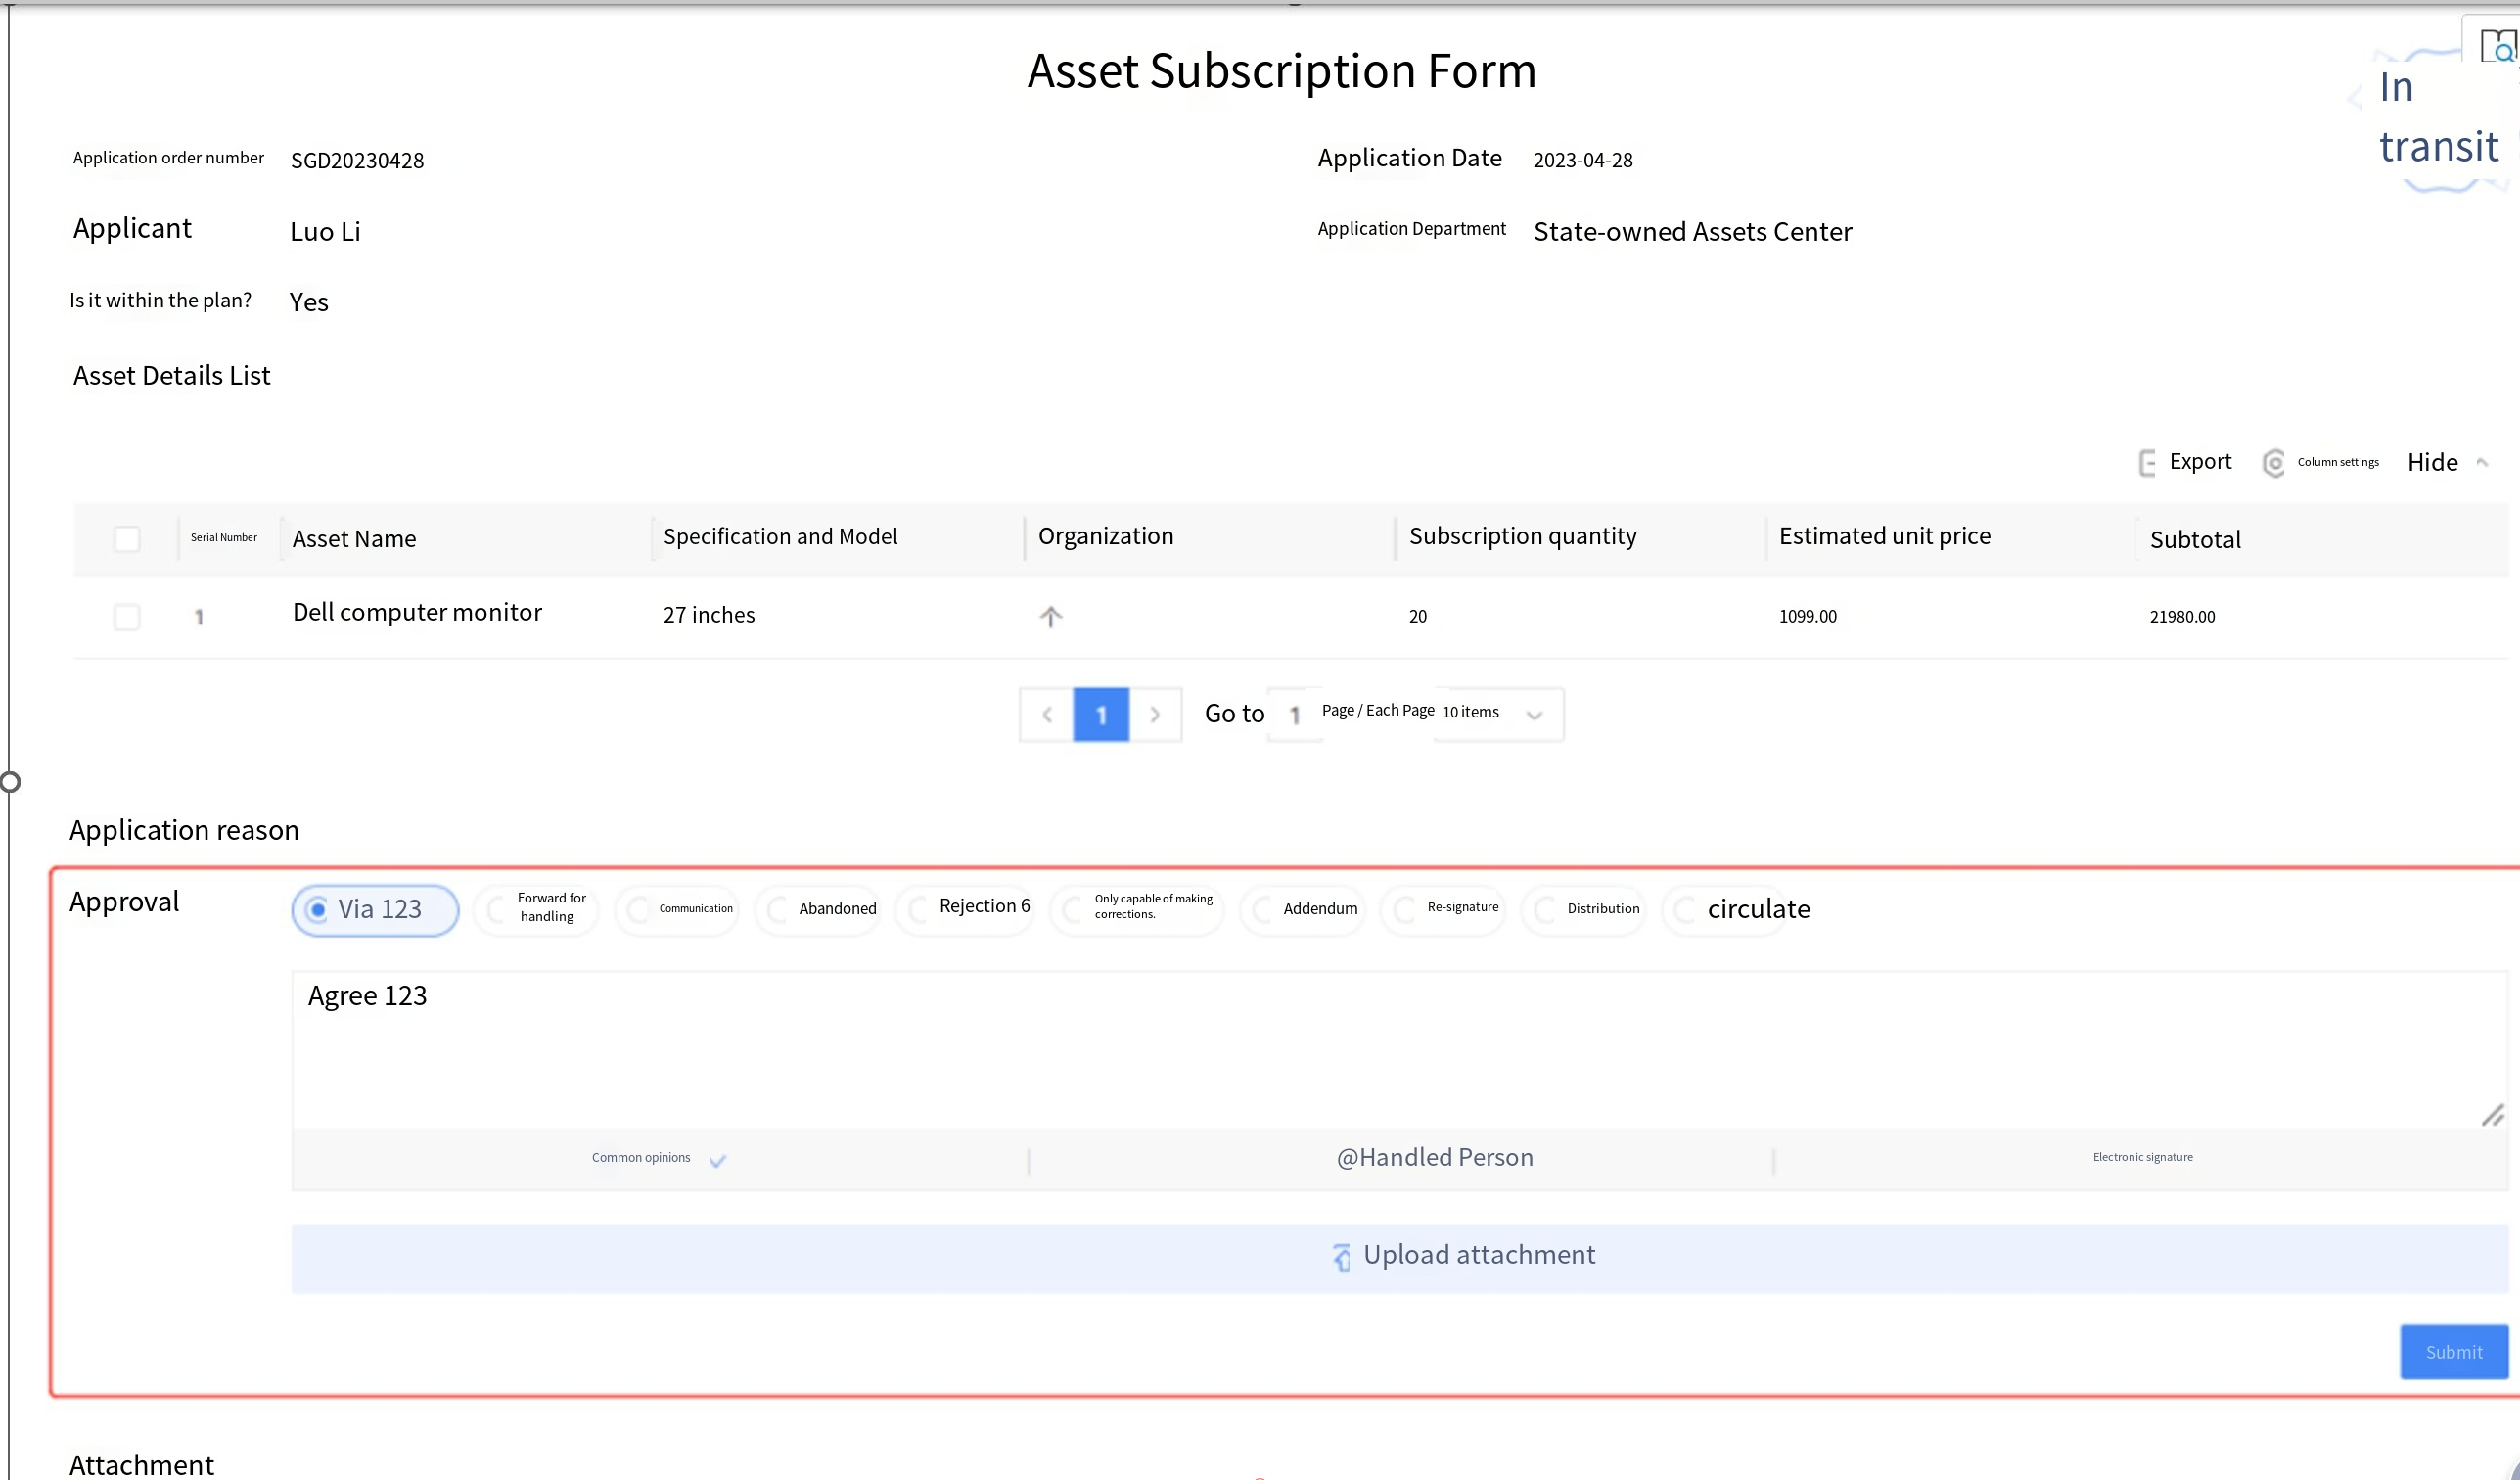
Task: Click the Go to page number field
Action: point(1295,714)
